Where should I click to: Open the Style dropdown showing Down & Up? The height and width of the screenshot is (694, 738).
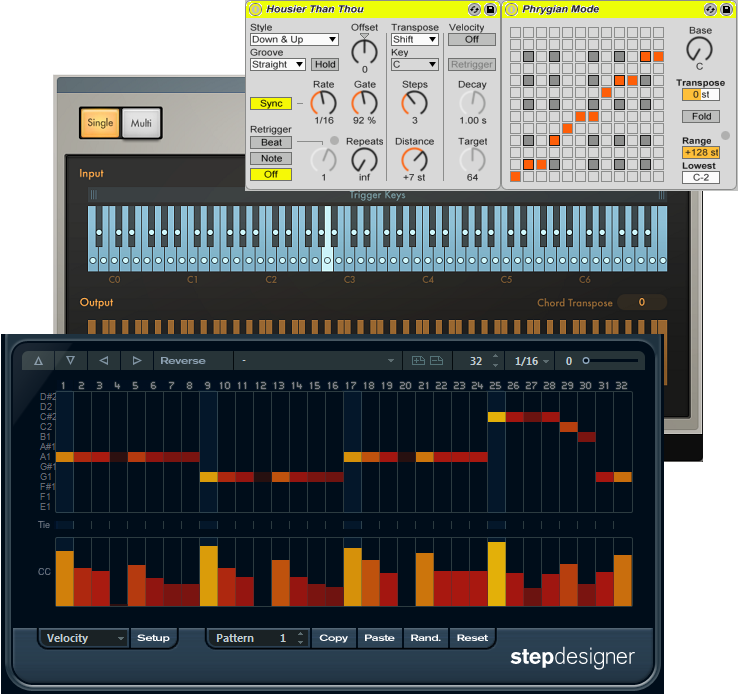tap(294, 40)
